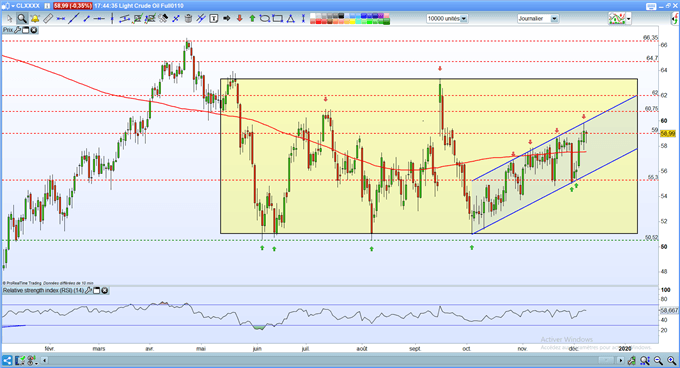
Task: Click the 66,35 resistance level label
Action: (650, 38)
